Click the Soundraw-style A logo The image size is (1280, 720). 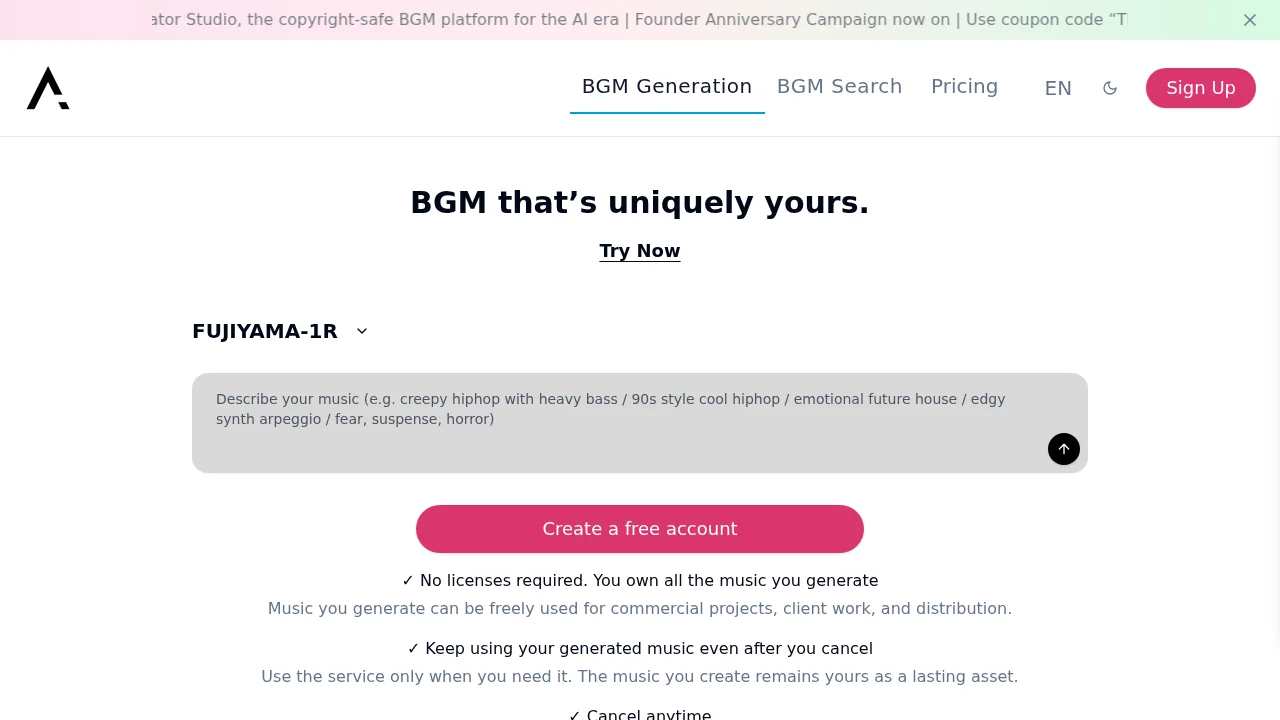click(x=48, y=88)
